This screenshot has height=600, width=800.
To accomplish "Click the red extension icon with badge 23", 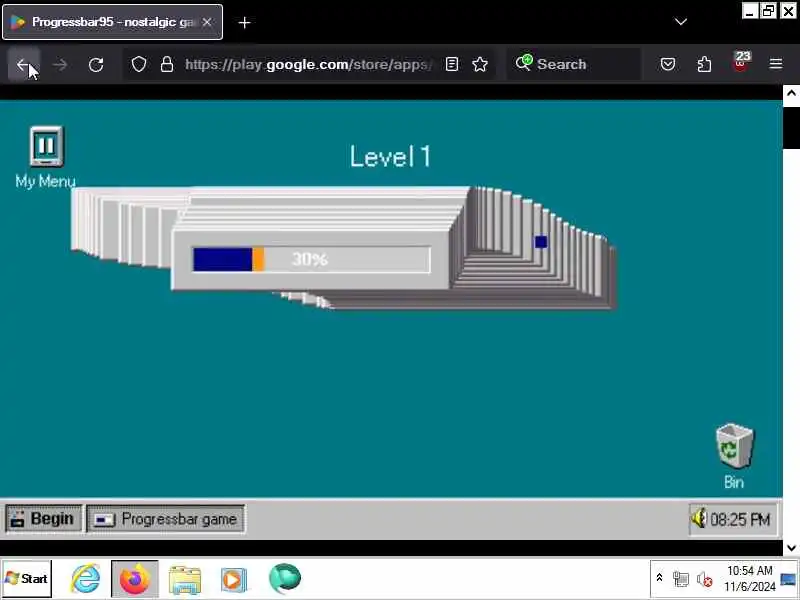I will [x=741, y=62].
